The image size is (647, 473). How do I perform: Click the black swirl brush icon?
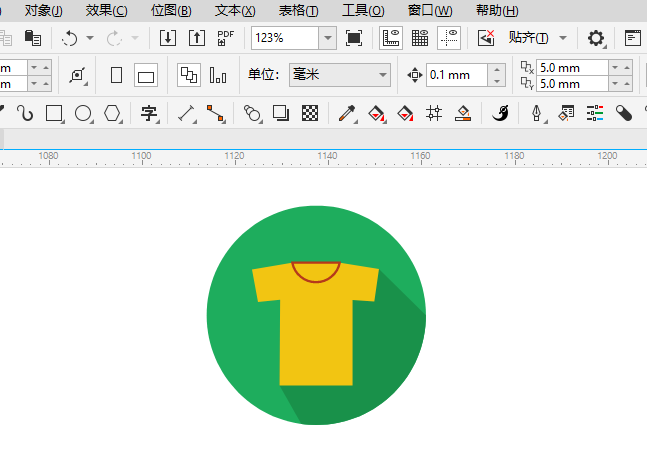click(x=500, y=113)
